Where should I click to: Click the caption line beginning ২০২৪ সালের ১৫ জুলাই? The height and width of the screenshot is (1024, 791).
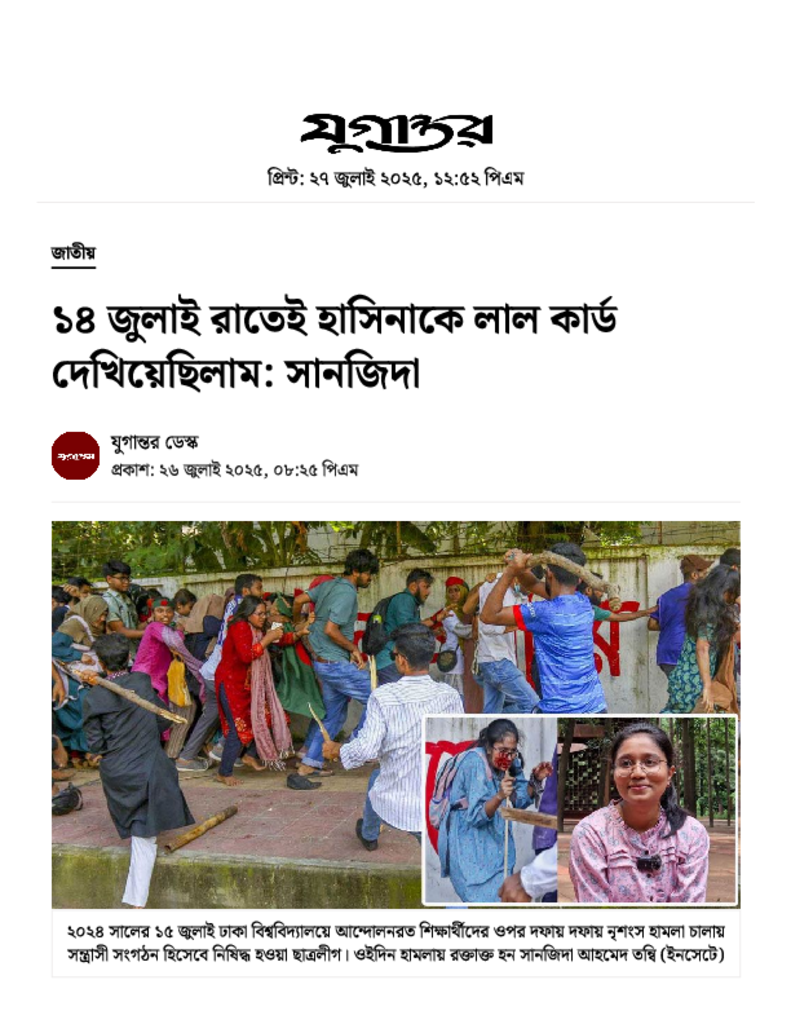[x=396, y=931]
